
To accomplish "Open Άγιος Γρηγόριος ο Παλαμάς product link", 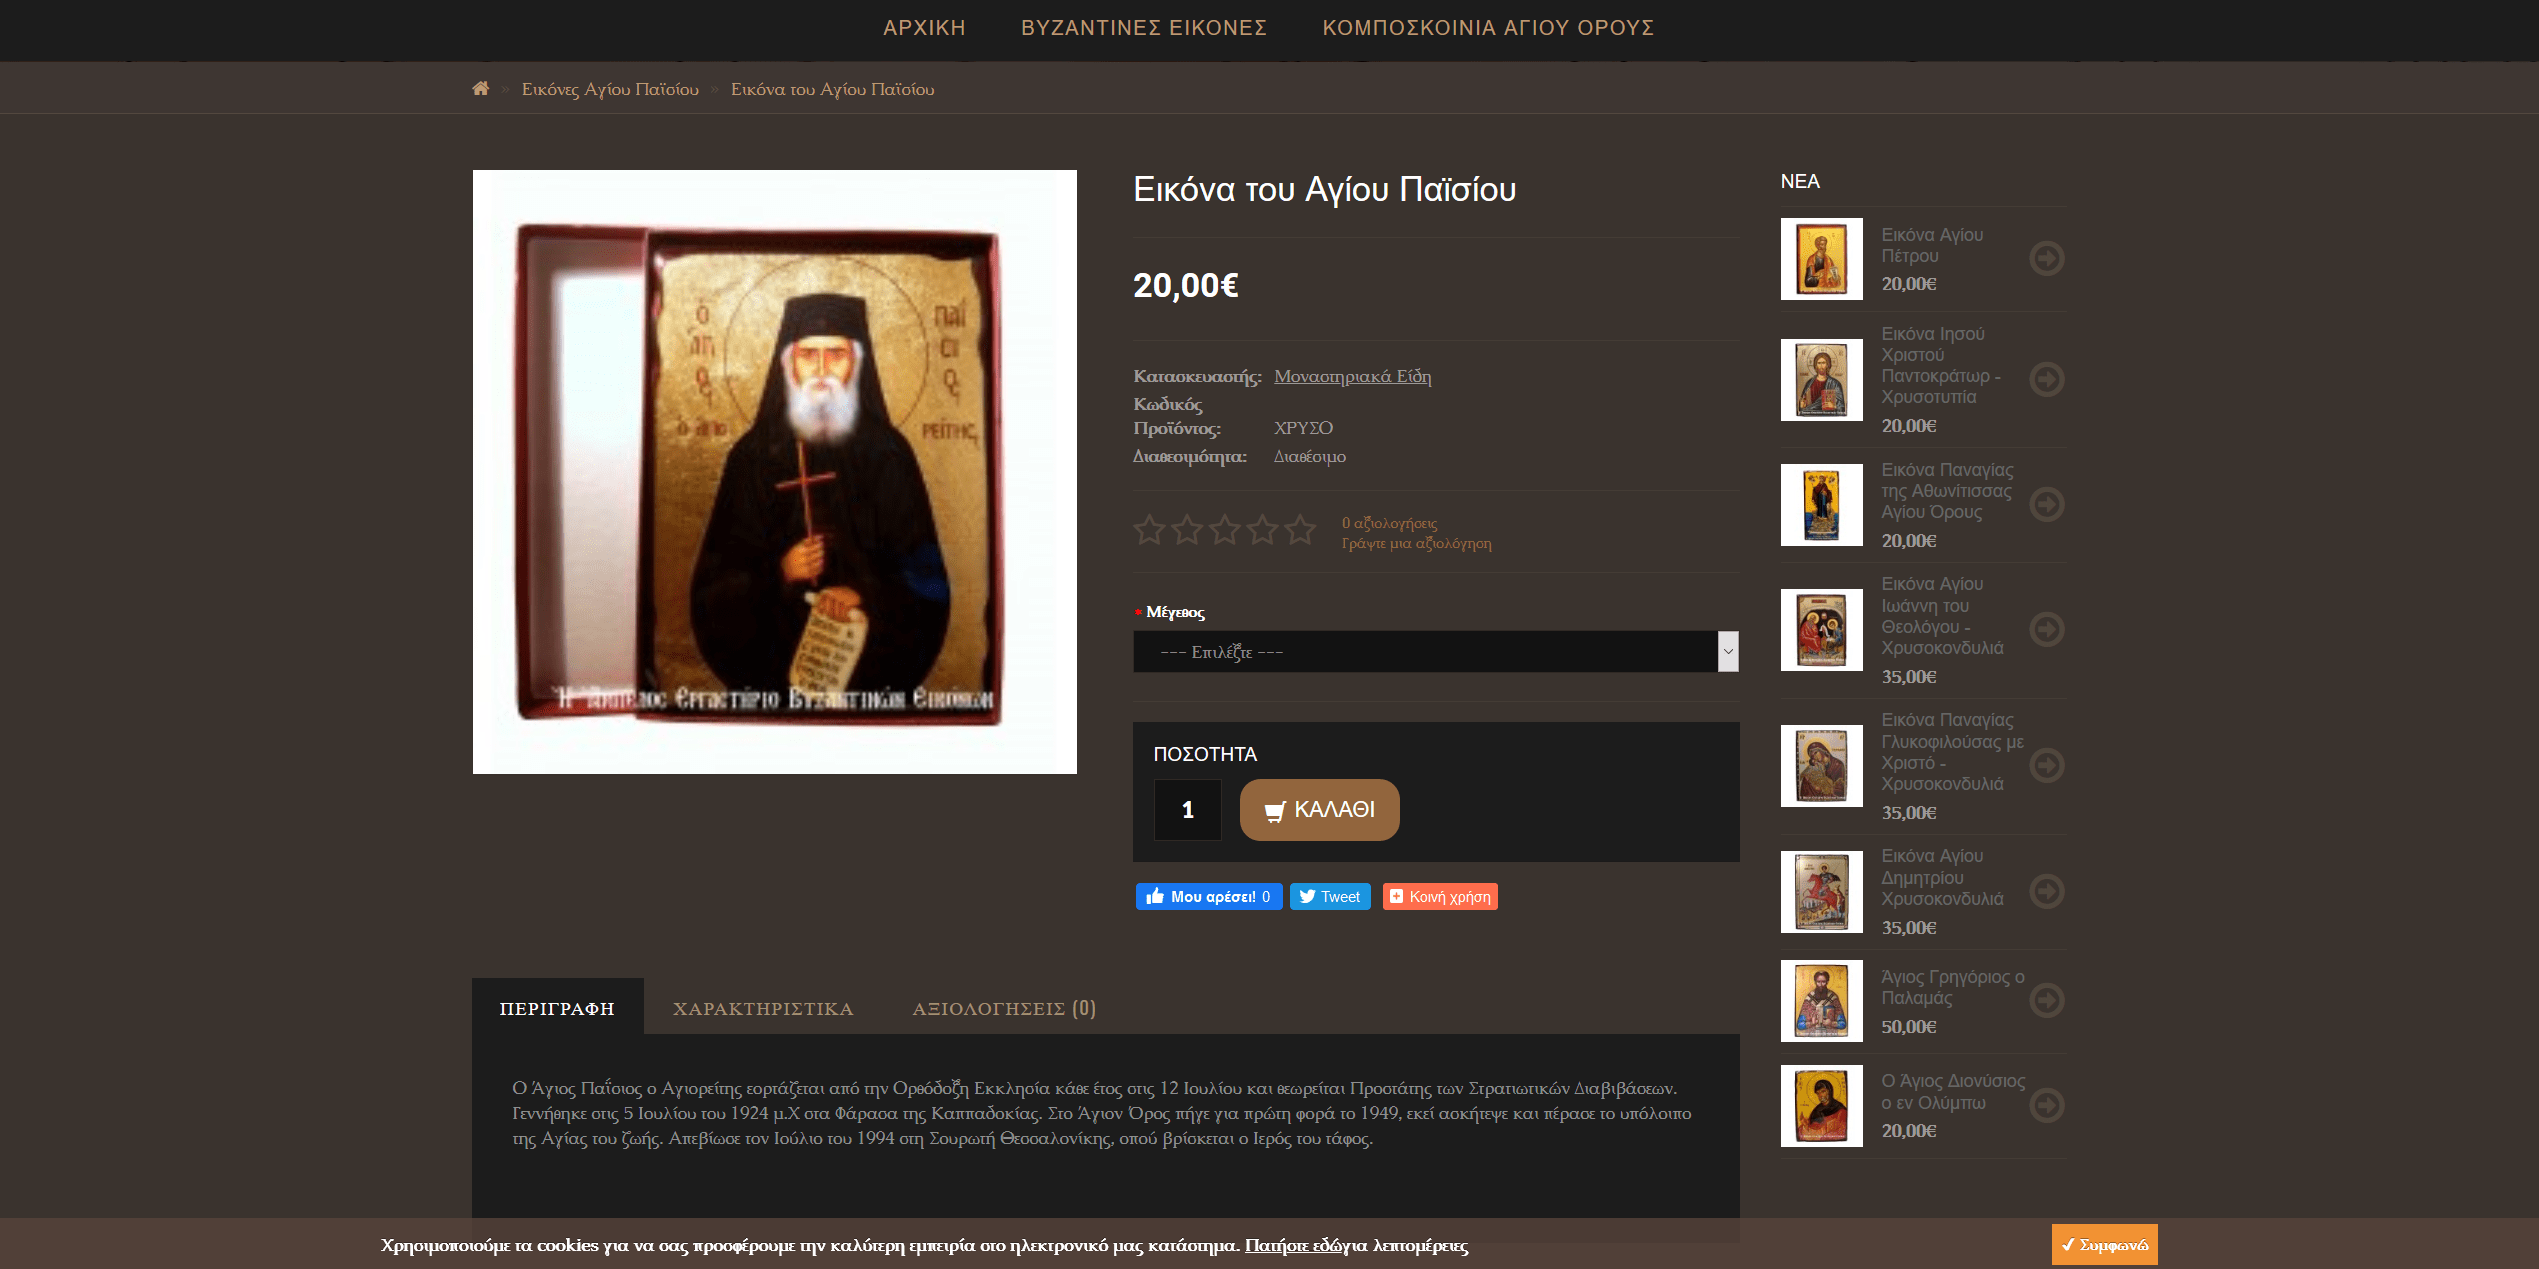I will (x=1953, y=987).
